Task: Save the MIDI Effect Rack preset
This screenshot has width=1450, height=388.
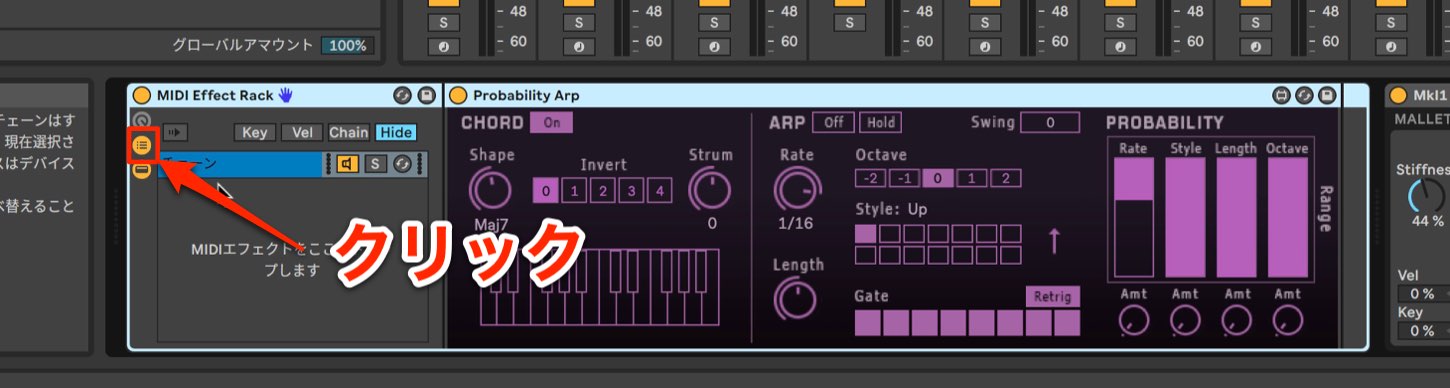Action: point(427,96)
